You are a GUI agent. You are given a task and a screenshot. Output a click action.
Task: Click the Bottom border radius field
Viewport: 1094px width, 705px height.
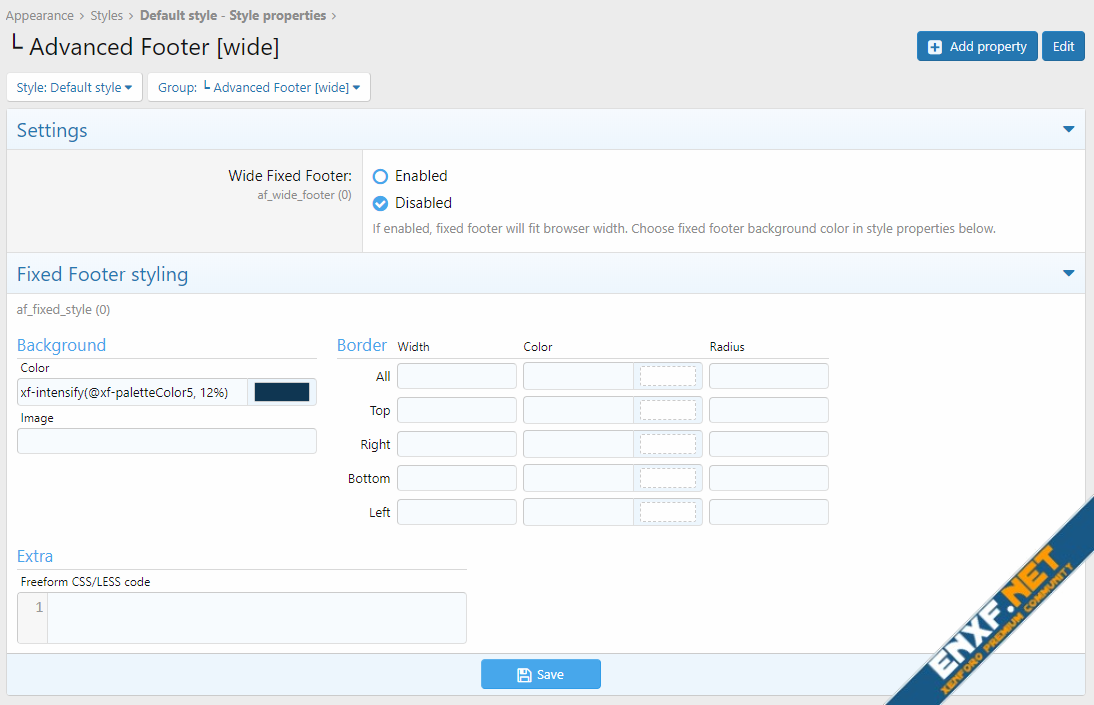click(x=769, y=478)
